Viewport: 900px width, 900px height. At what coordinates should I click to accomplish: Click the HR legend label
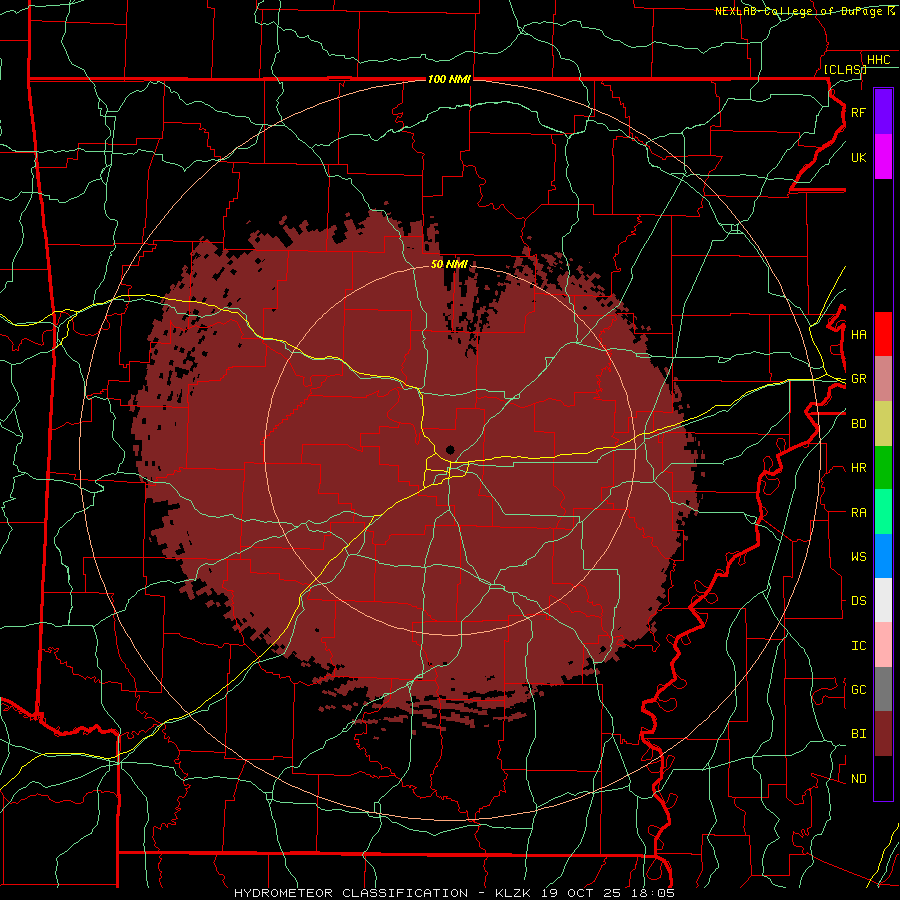(858, 468)
